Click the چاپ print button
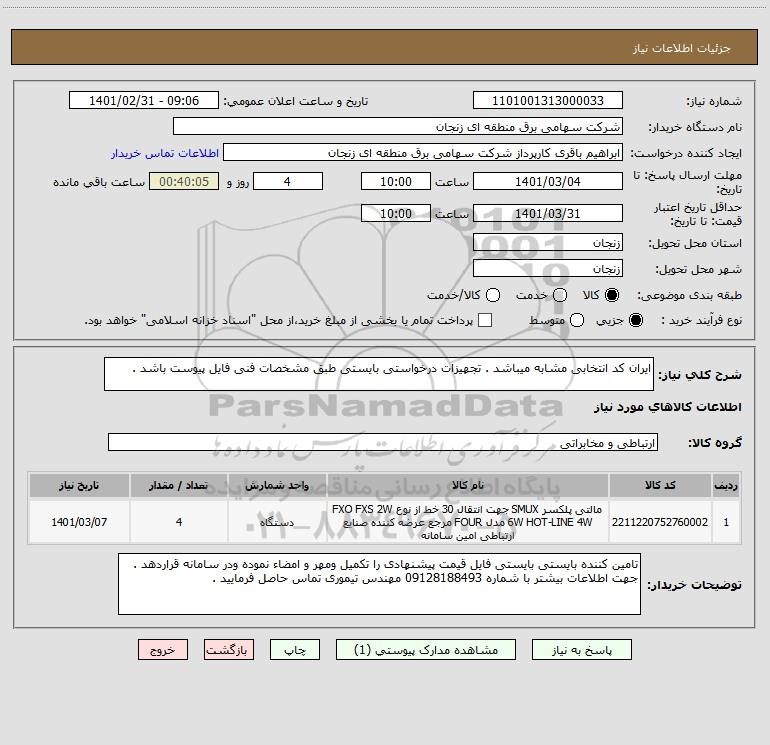770x745 pixels. pos(295,650)
